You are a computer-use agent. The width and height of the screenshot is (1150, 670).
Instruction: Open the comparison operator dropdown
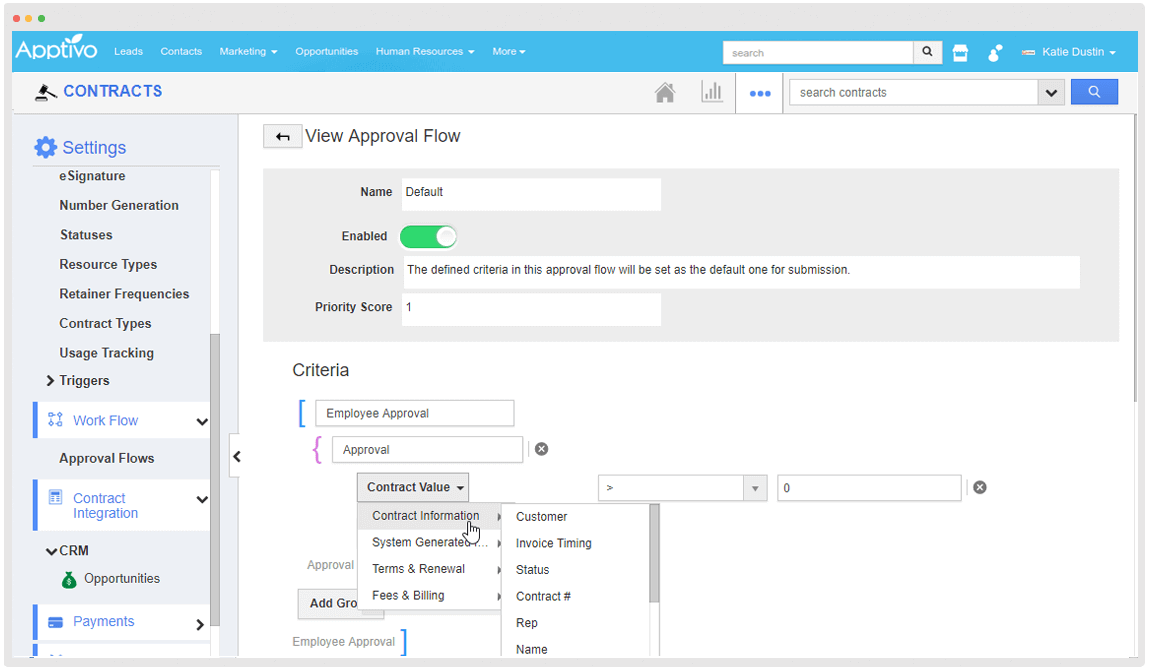pyautogui.click(x=682, y=488)
